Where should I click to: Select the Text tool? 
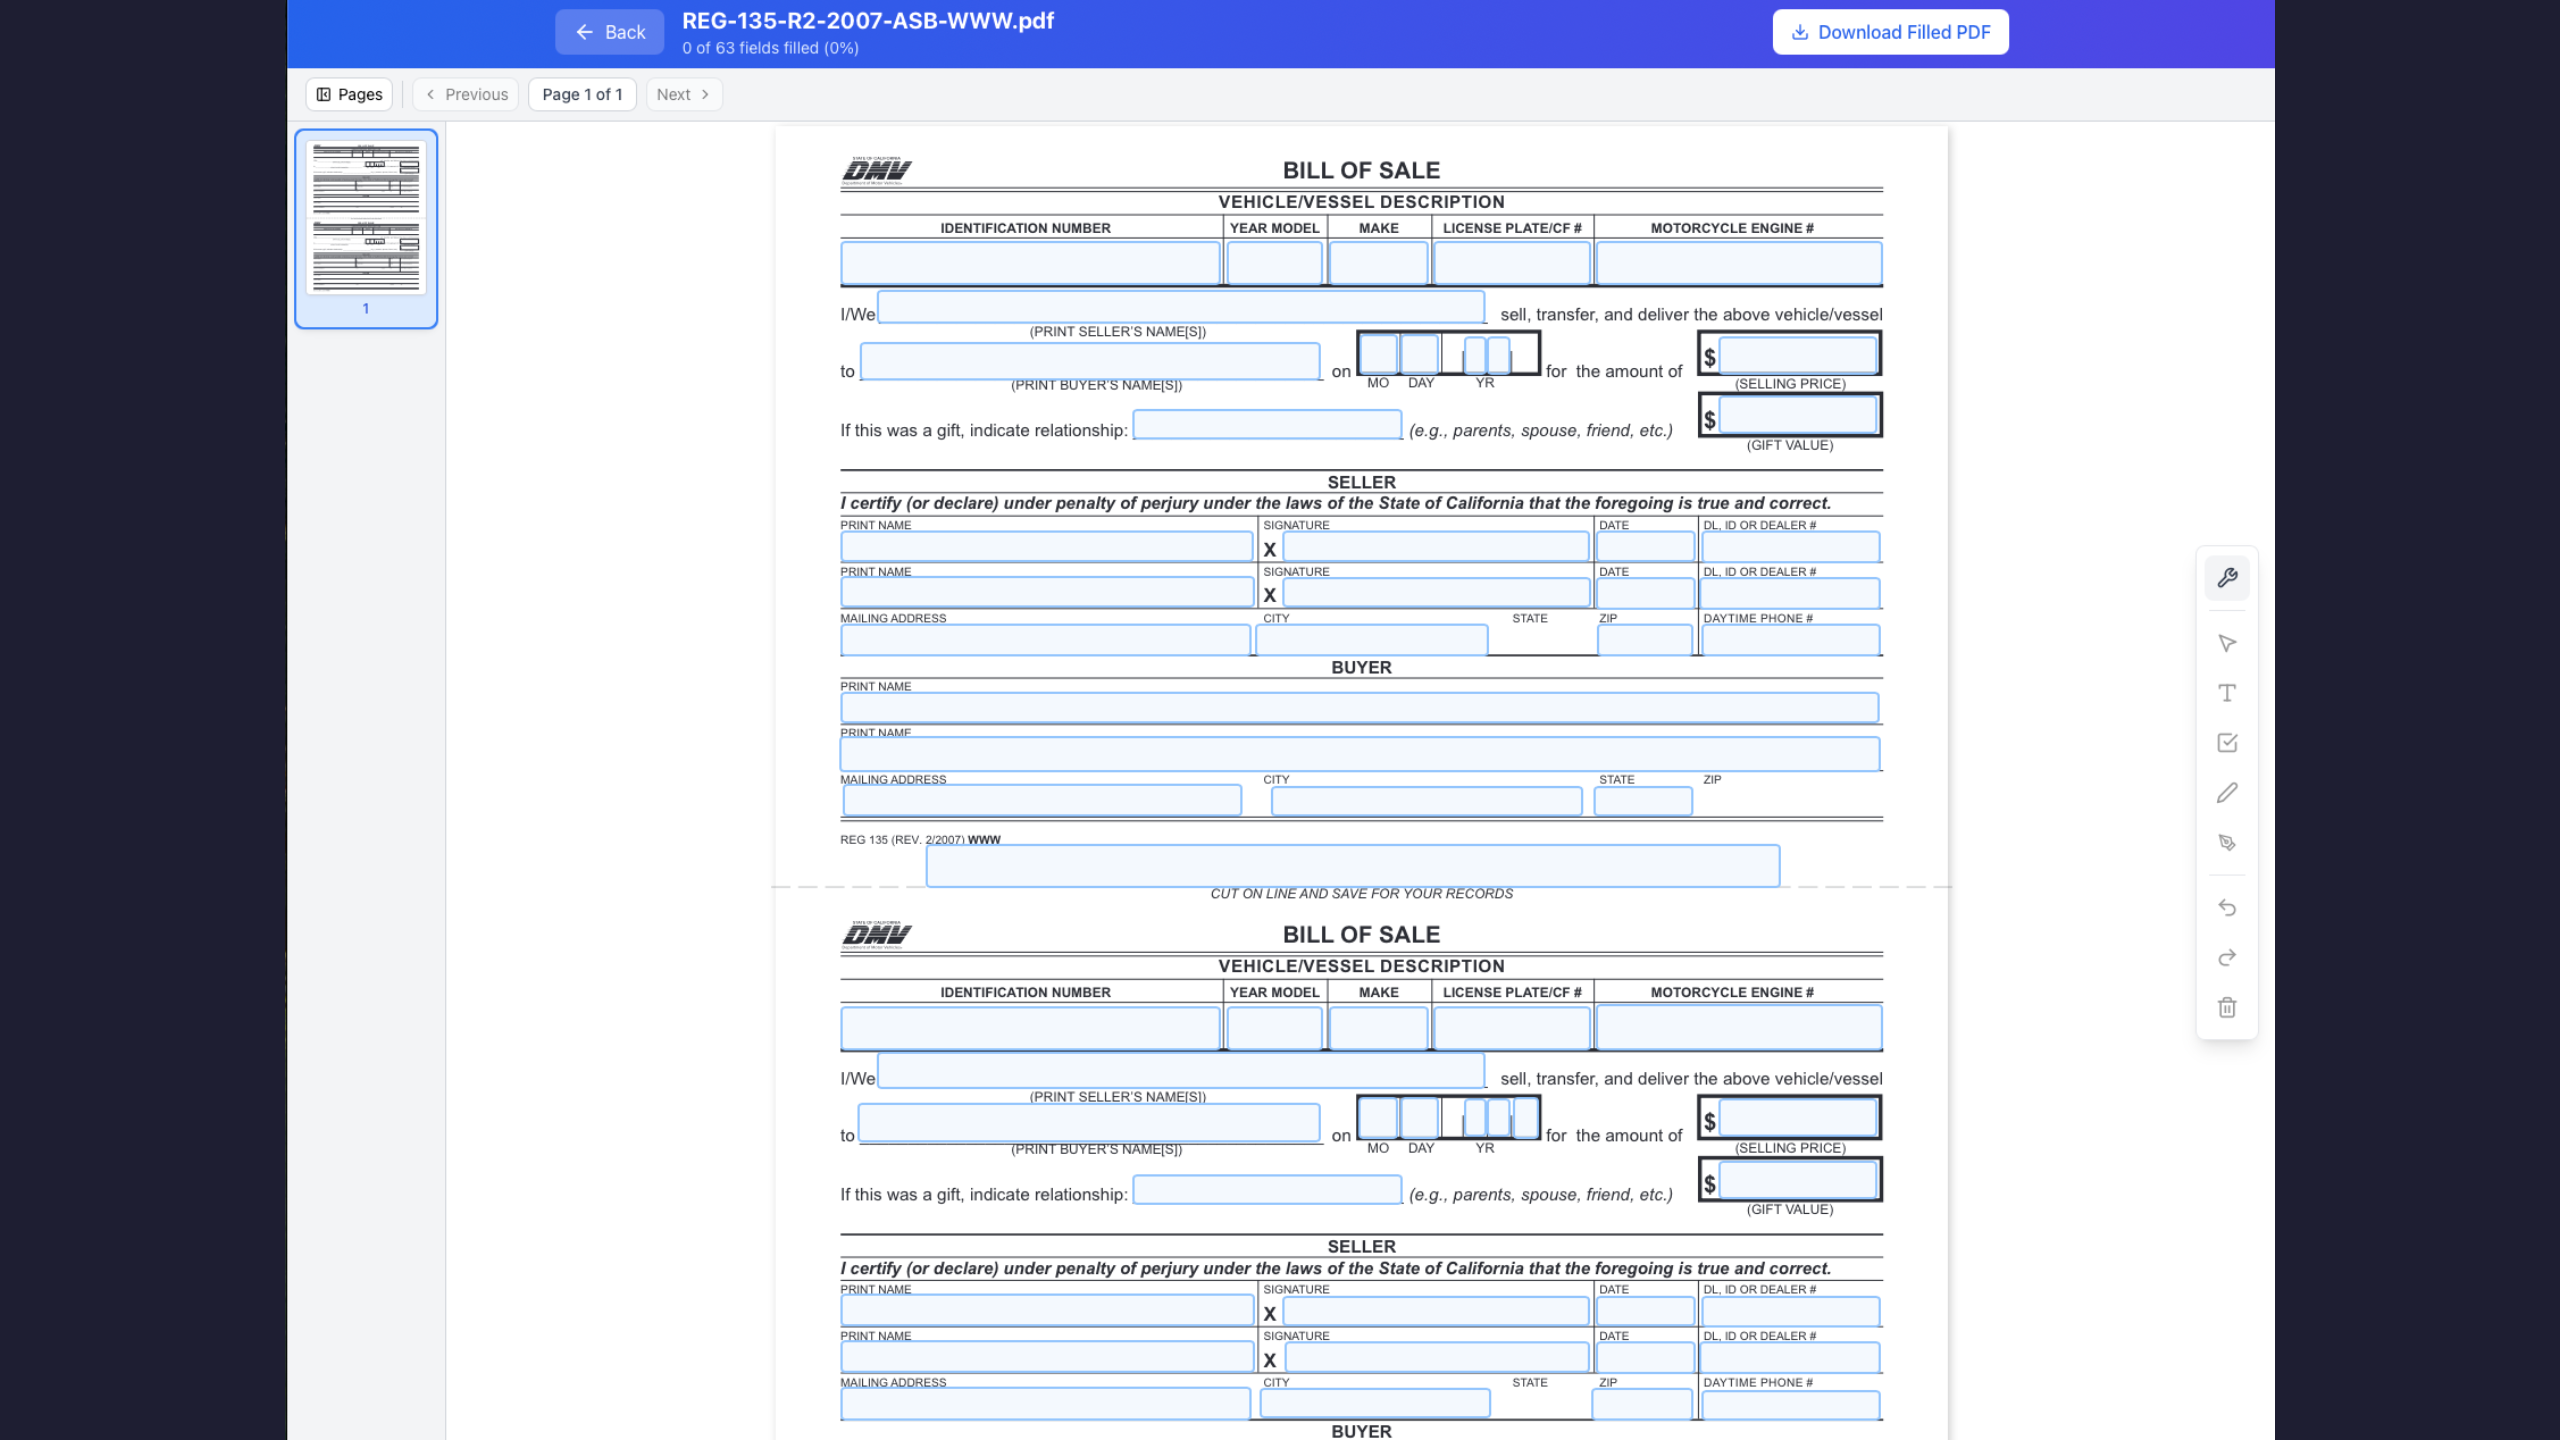(x=2226, y=692)
